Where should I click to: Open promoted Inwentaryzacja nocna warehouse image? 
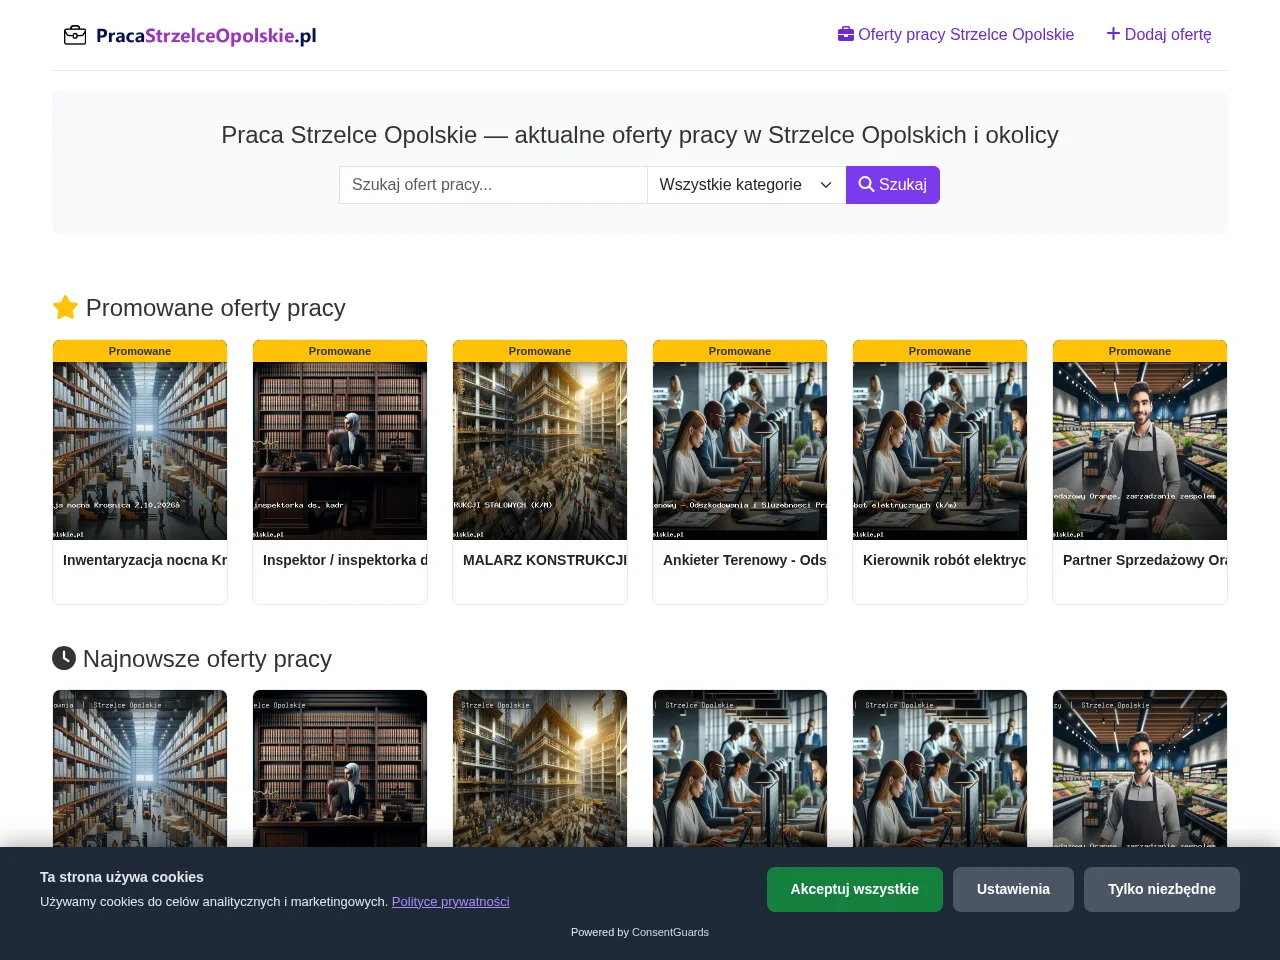(x=140, y=451)
